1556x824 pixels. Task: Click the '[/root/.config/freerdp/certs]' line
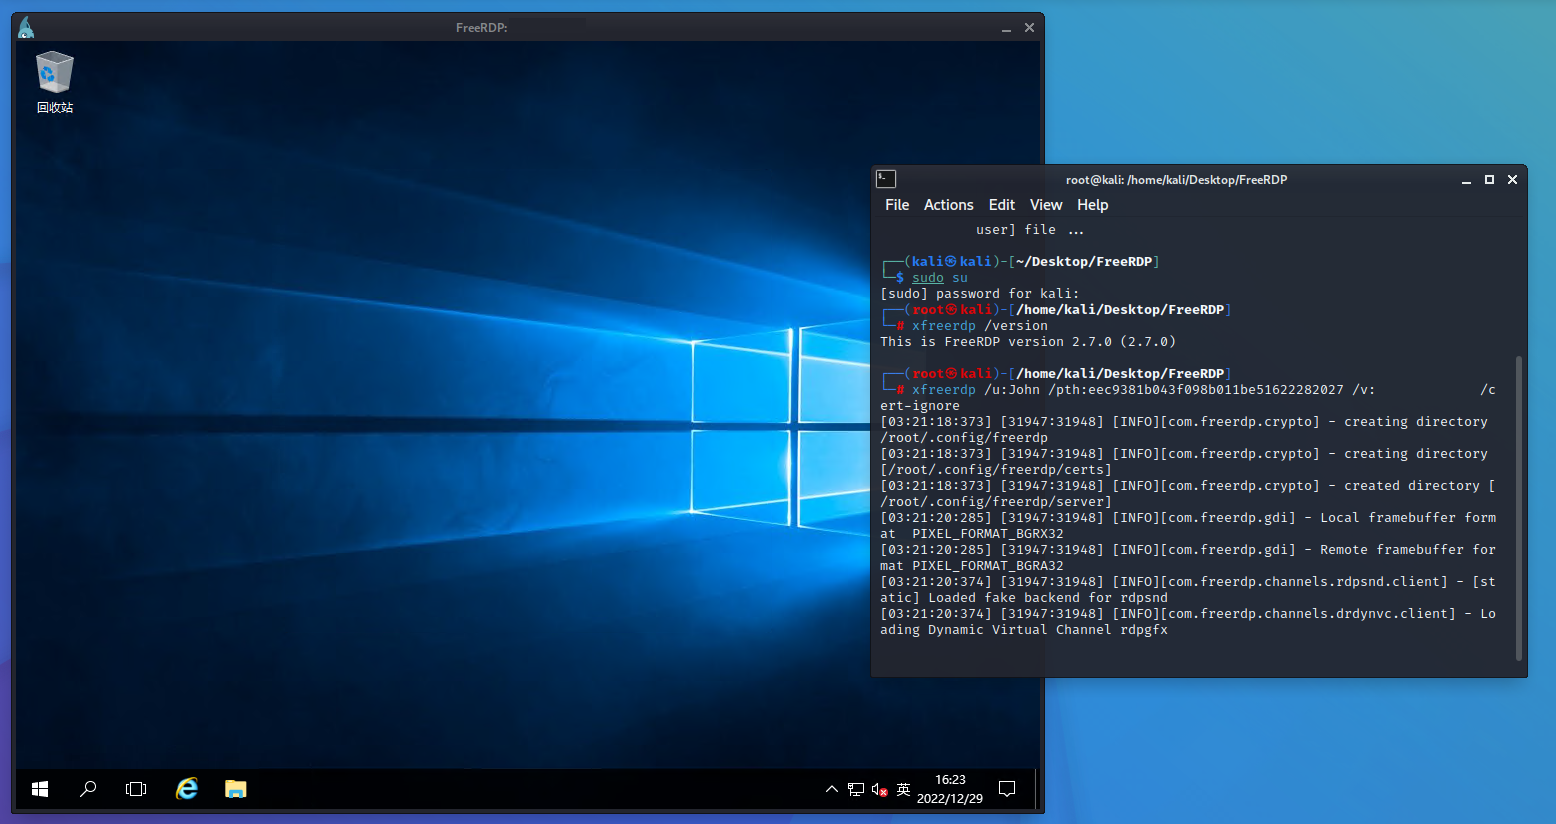click(996, 470)
